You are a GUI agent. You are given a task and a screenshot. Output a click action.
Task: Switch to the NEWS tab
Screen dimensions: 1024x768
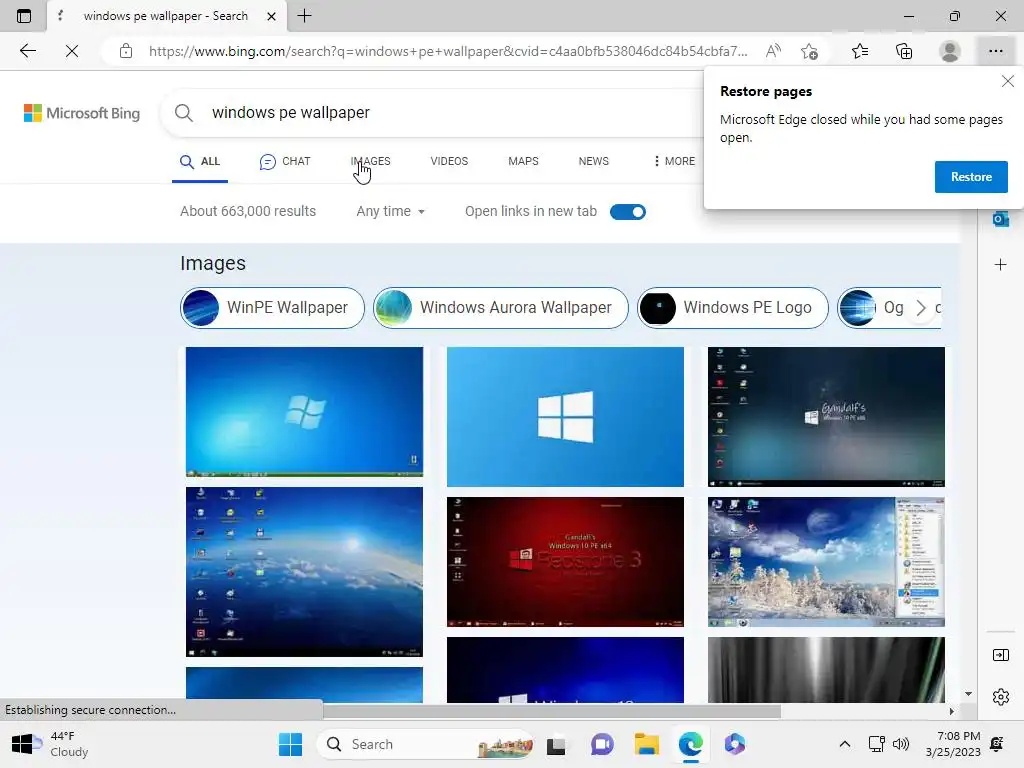594,161
